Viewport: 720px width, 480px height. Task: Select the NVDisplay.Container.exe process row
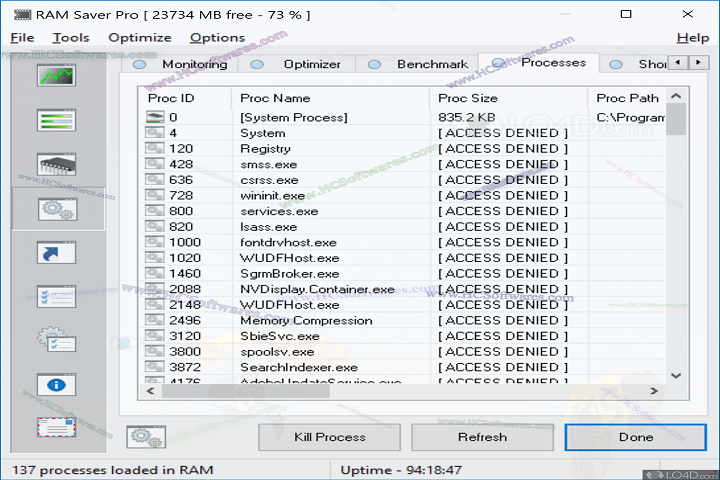pyautogui.click(x=402, y=289)
